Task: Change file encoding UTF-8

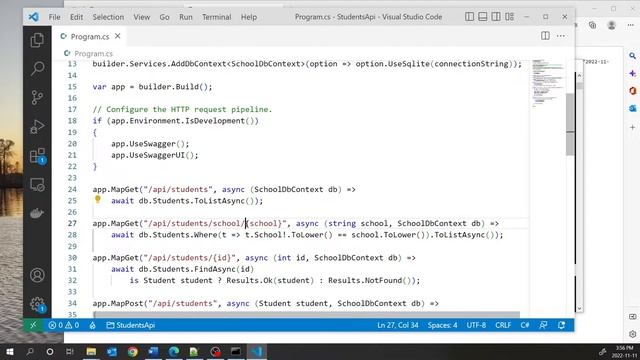Action: click(476, 325)
